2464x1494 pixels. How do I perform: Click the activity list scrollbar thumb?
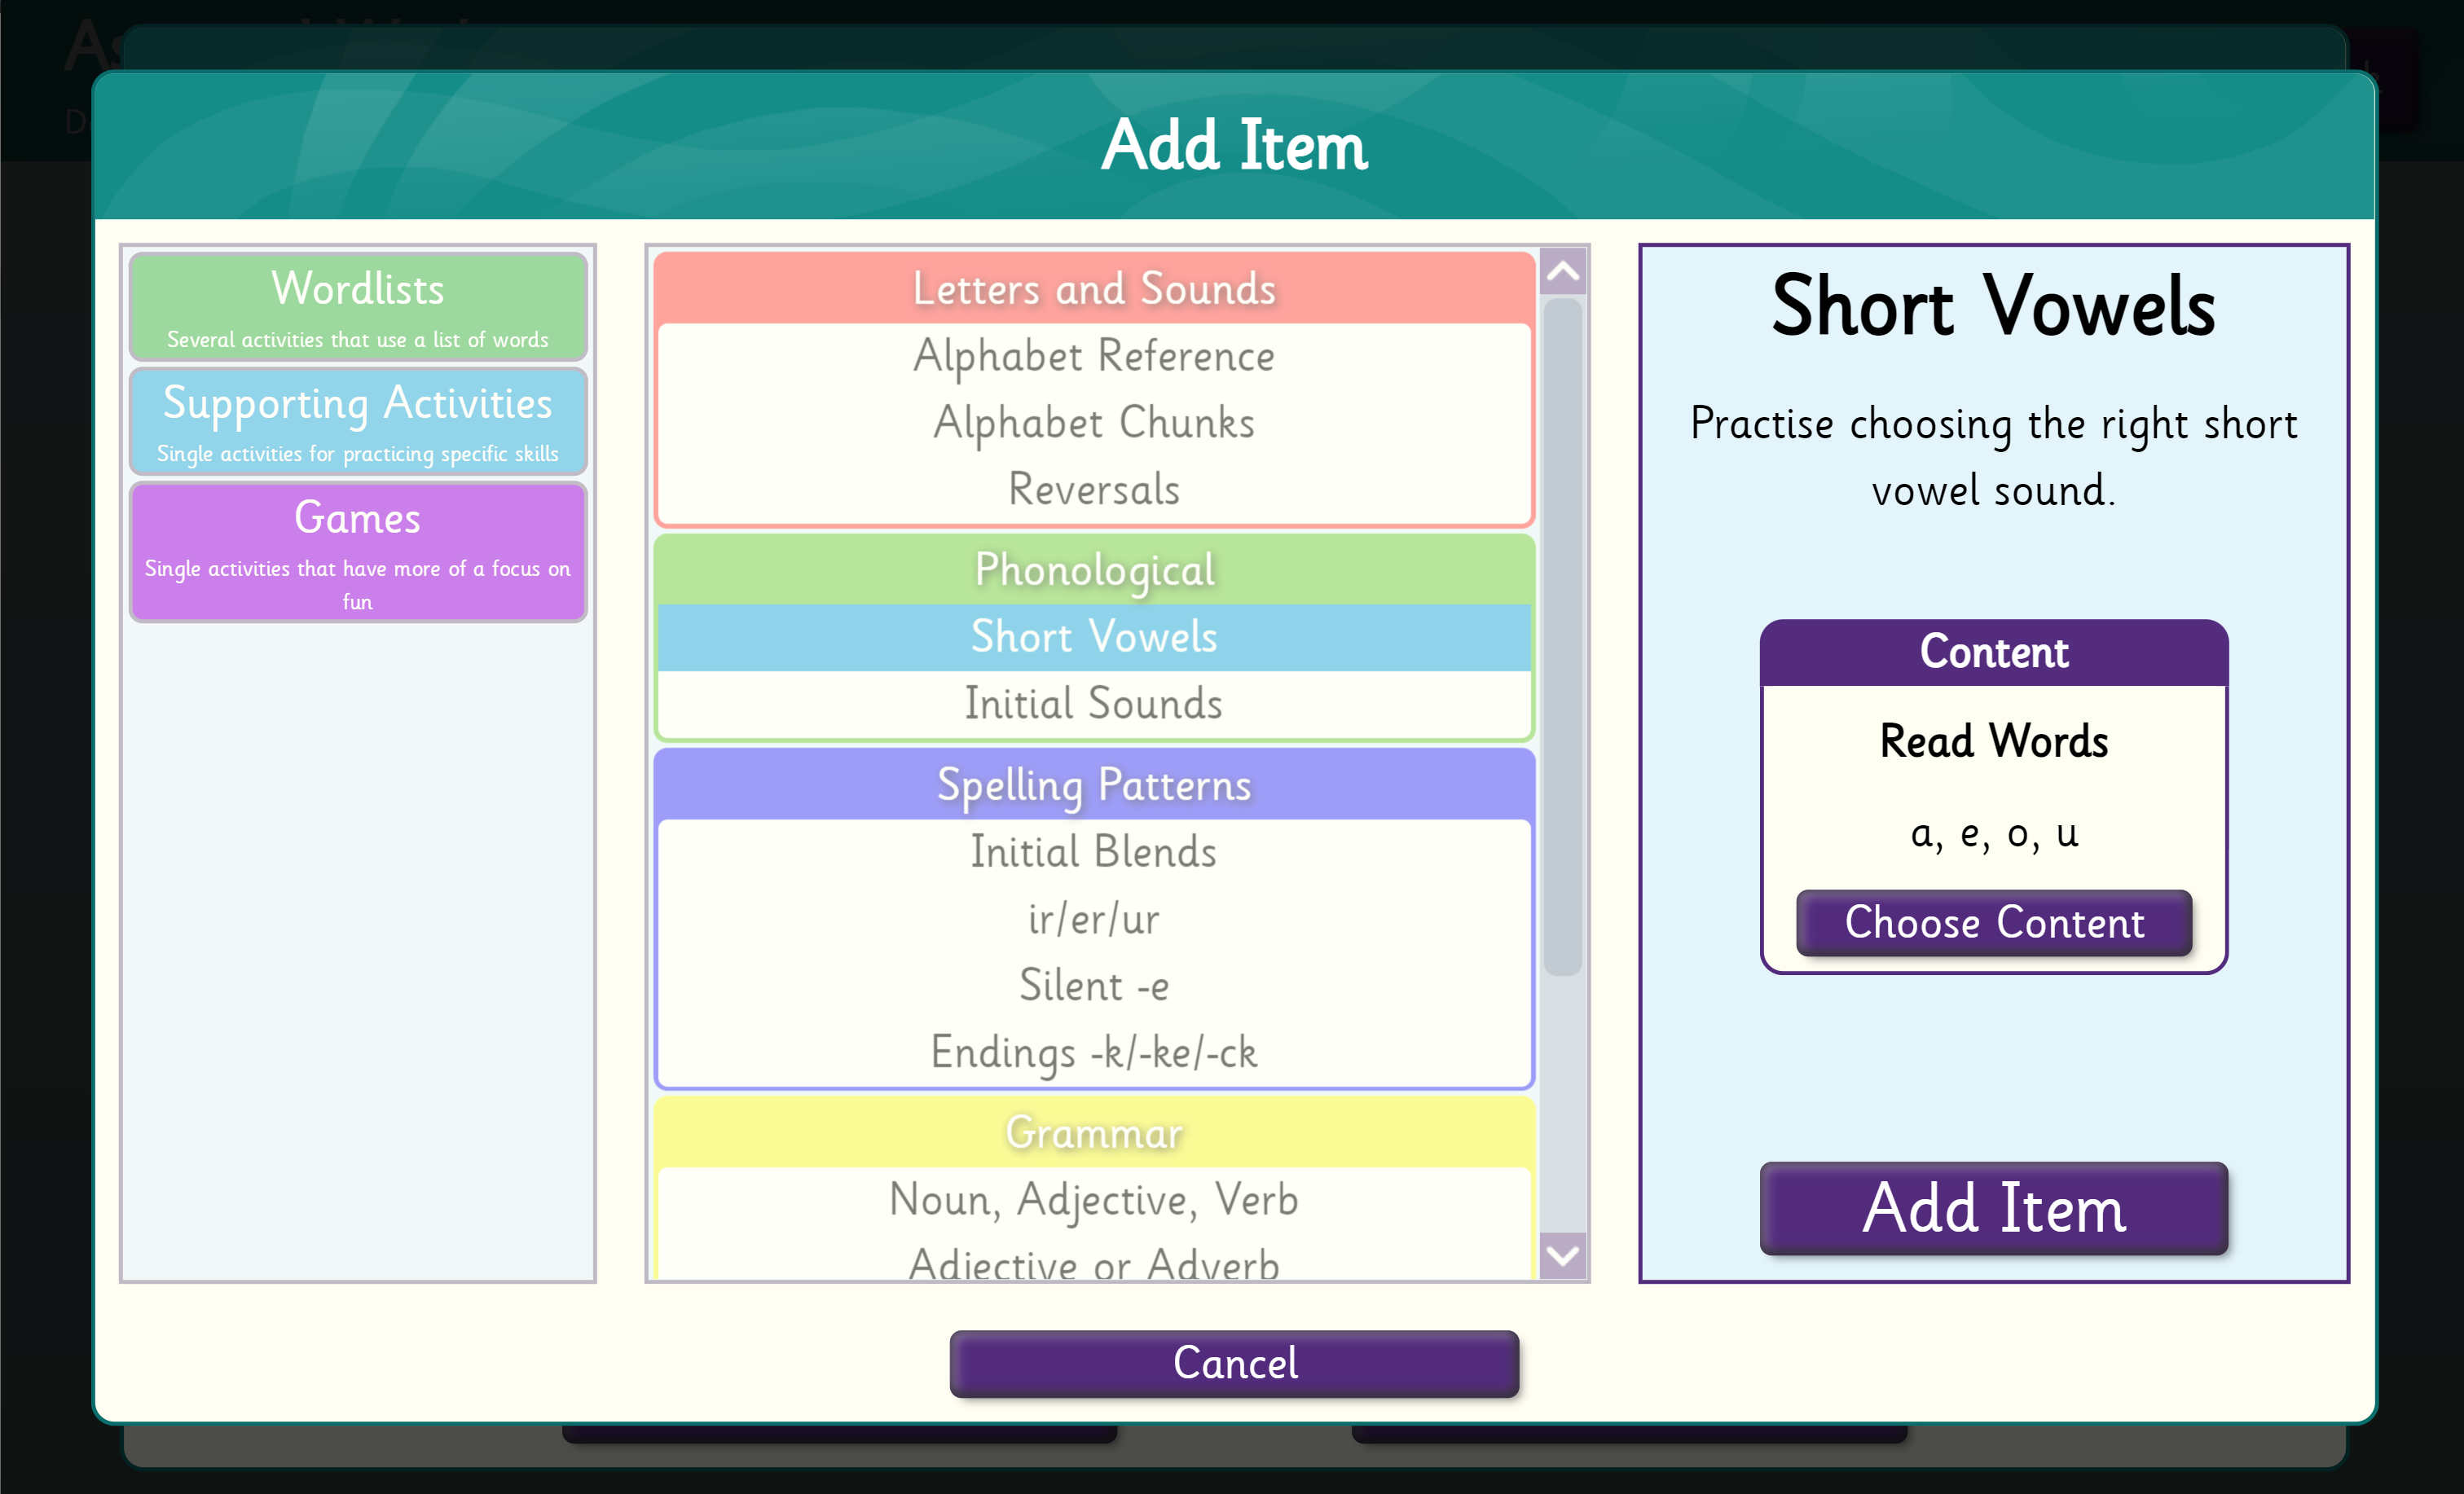(1562, 637)
